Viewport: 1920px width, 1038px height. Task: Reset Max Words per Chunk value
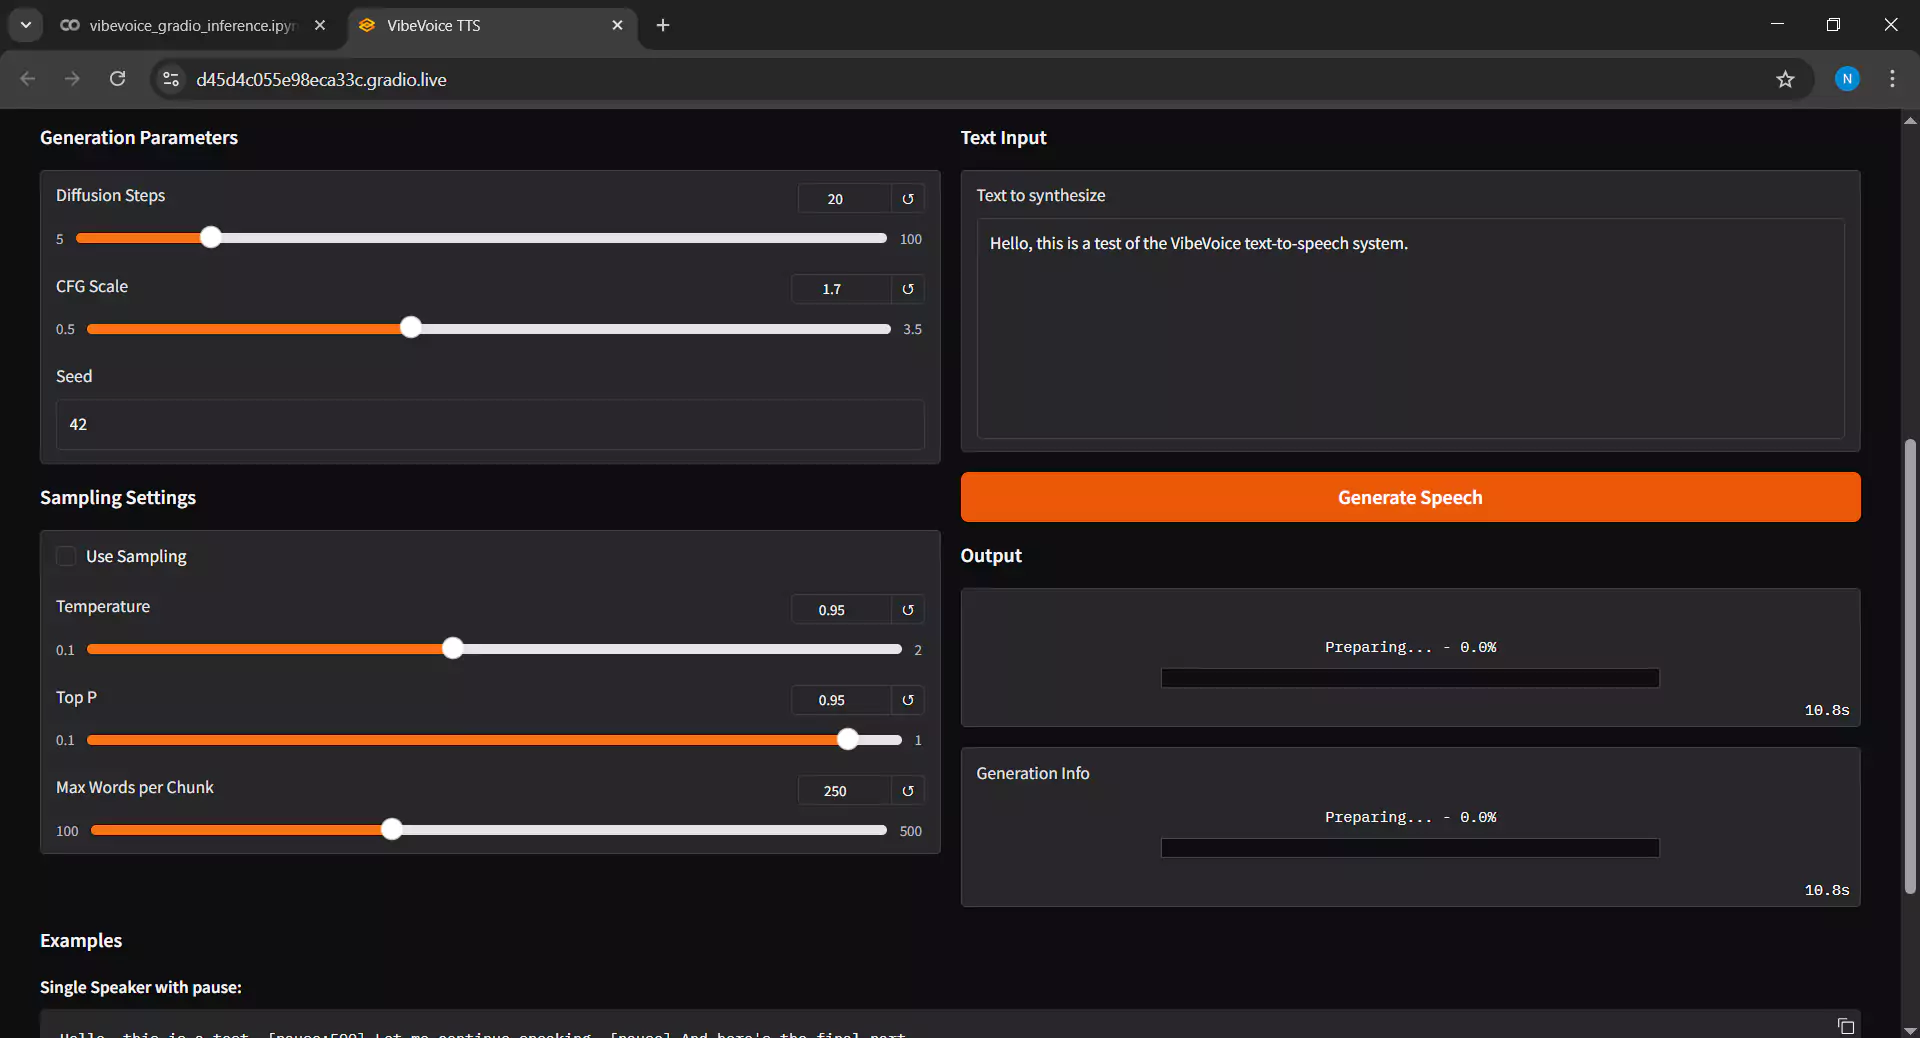pos(907,791)
